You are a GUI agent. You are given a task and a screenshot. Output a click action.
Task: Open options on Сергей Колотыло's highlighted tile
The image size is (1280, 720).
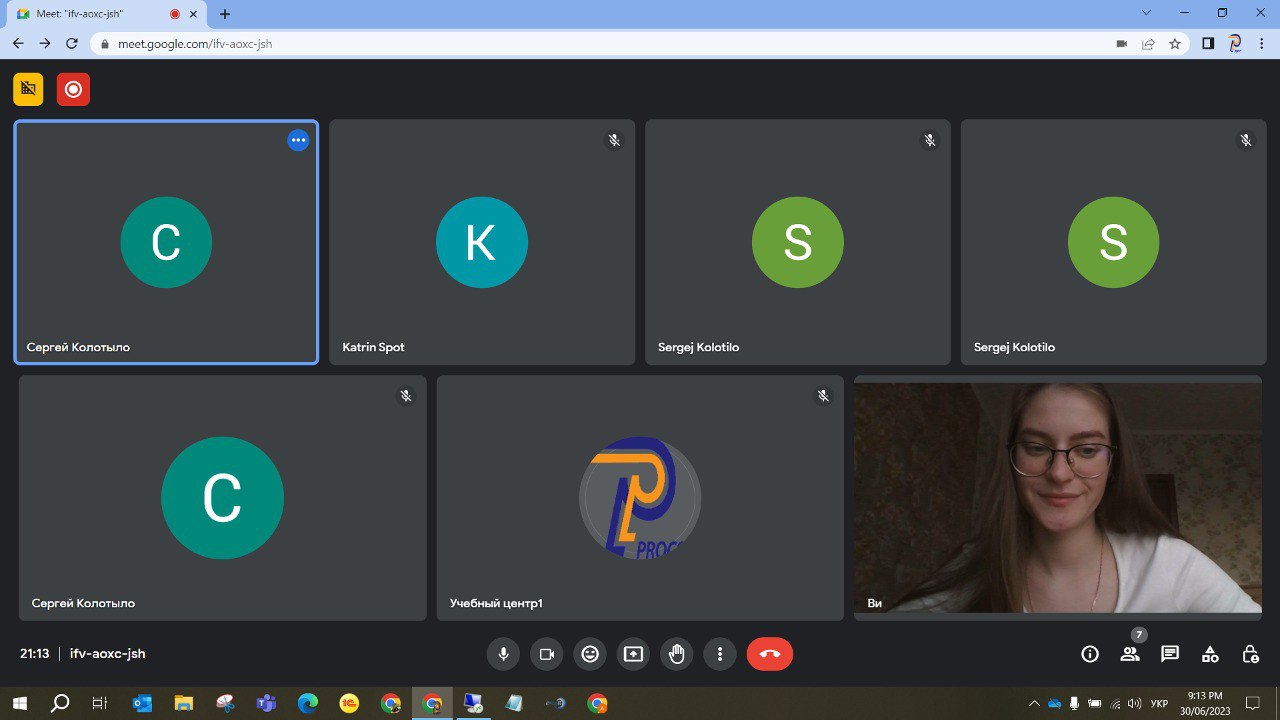tap(298, 140)
